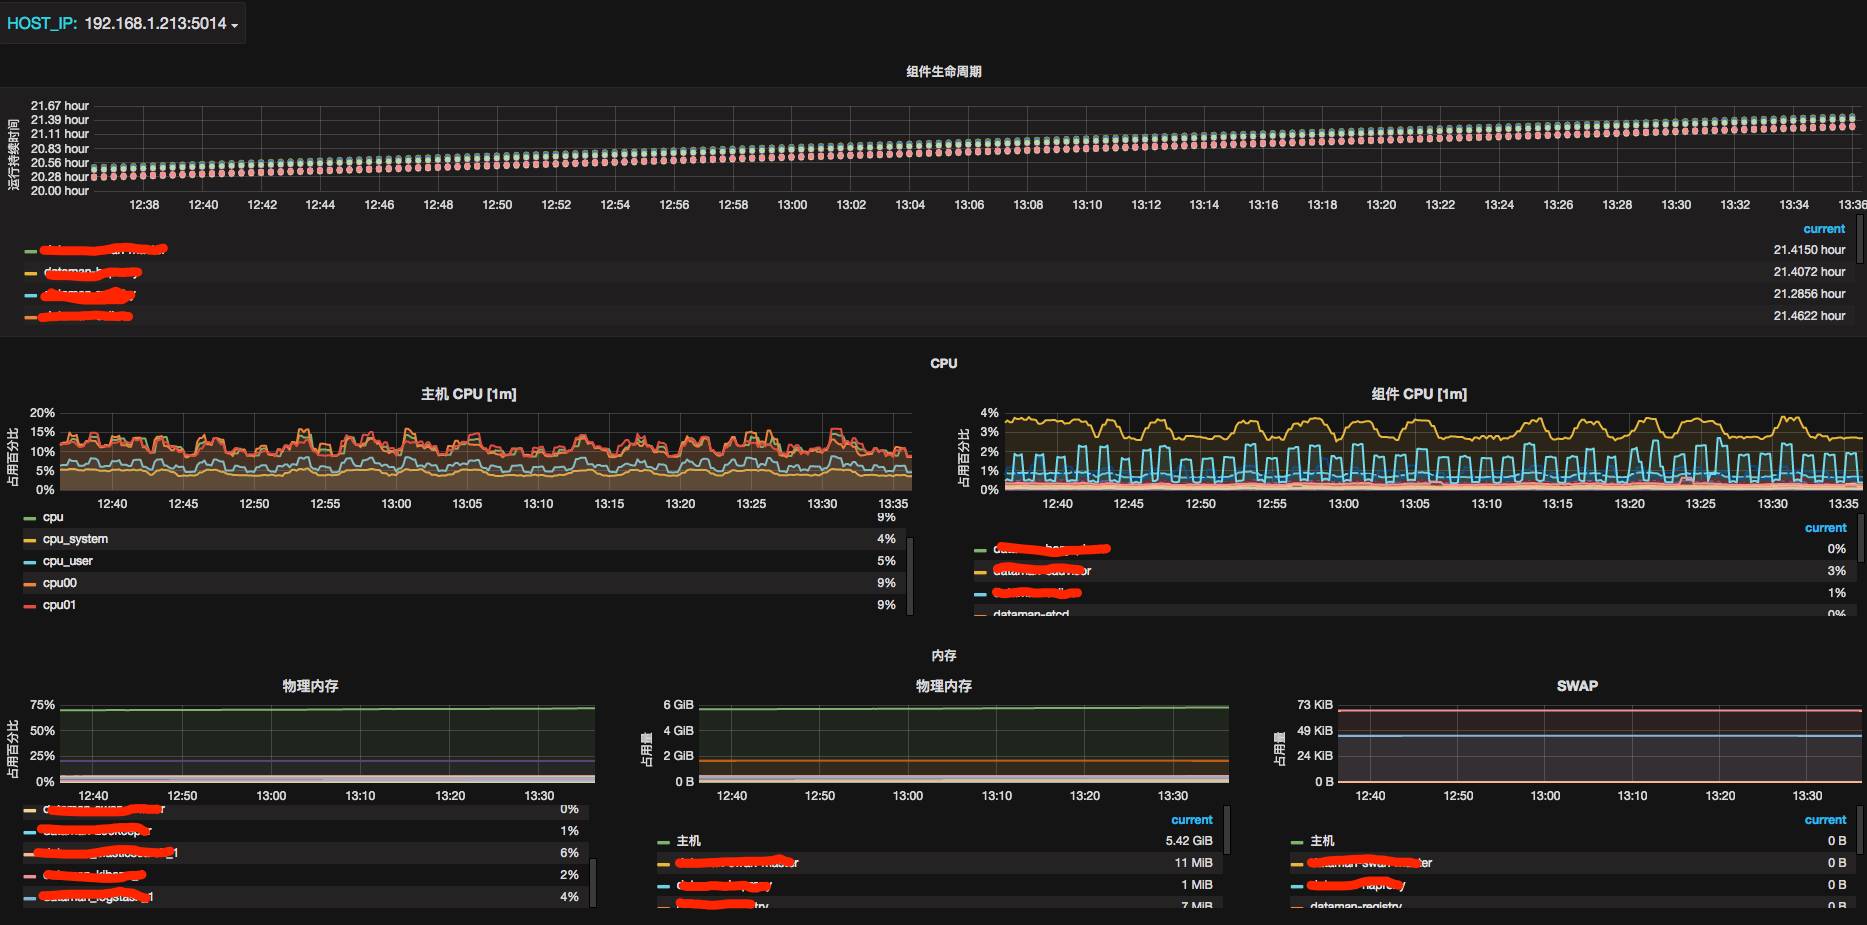
Task: Click the yellow color swatch beside cpu_system
Action: coord(30,540)
